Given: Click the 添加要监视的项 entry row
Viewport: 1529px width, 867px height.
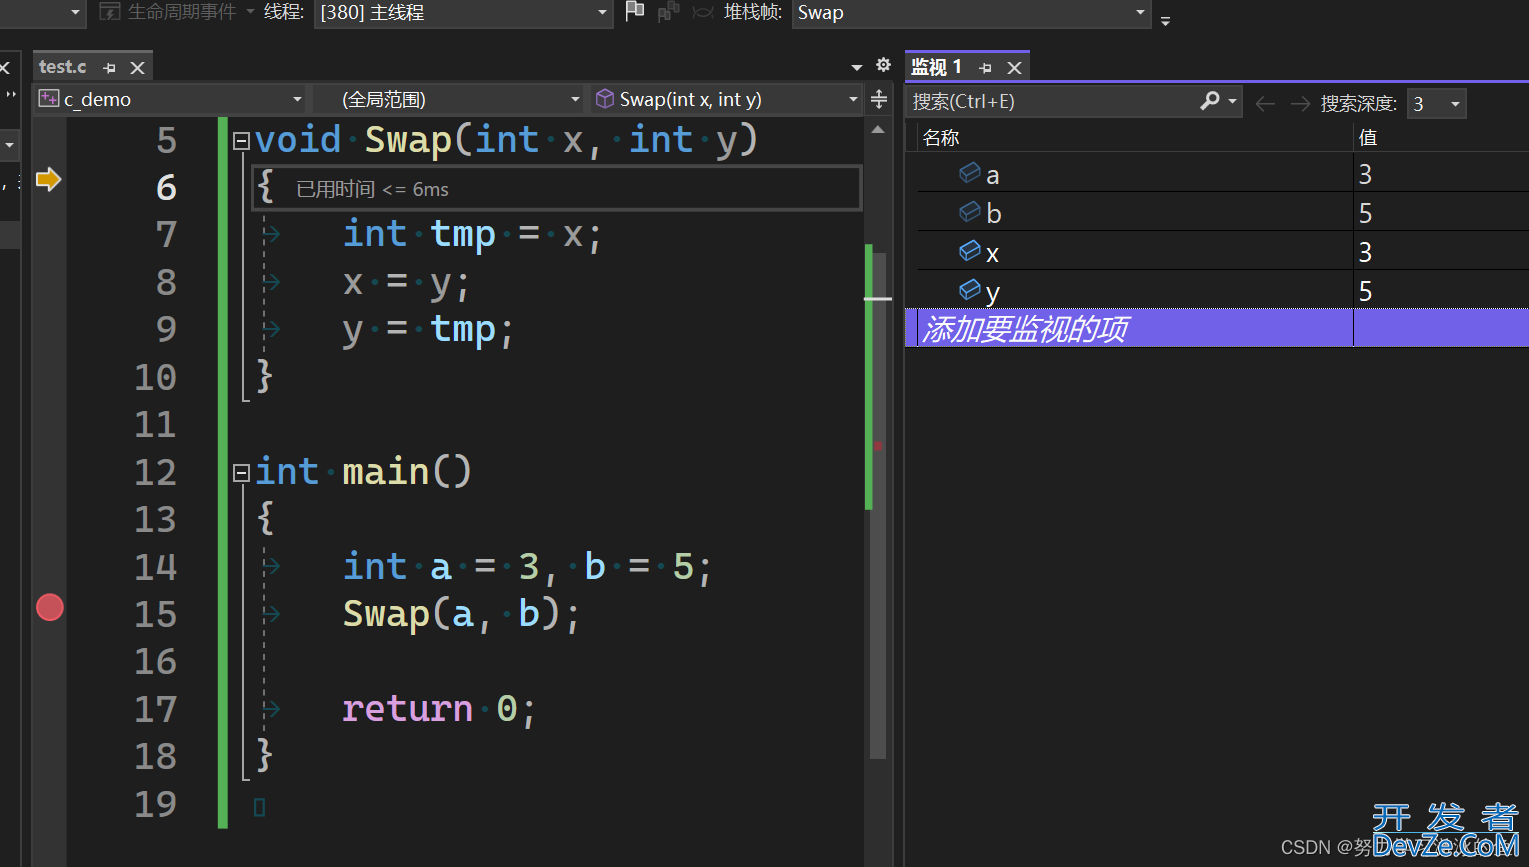Looking at the screenshot, I should (1217, 328).
